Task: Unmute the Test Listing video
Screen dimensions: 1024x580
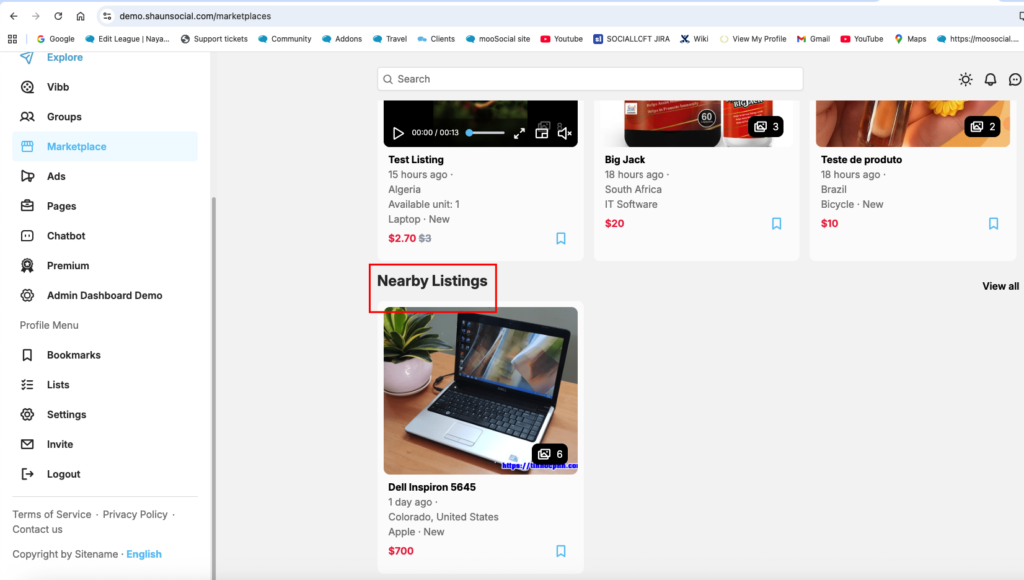Action: point(564,133)
